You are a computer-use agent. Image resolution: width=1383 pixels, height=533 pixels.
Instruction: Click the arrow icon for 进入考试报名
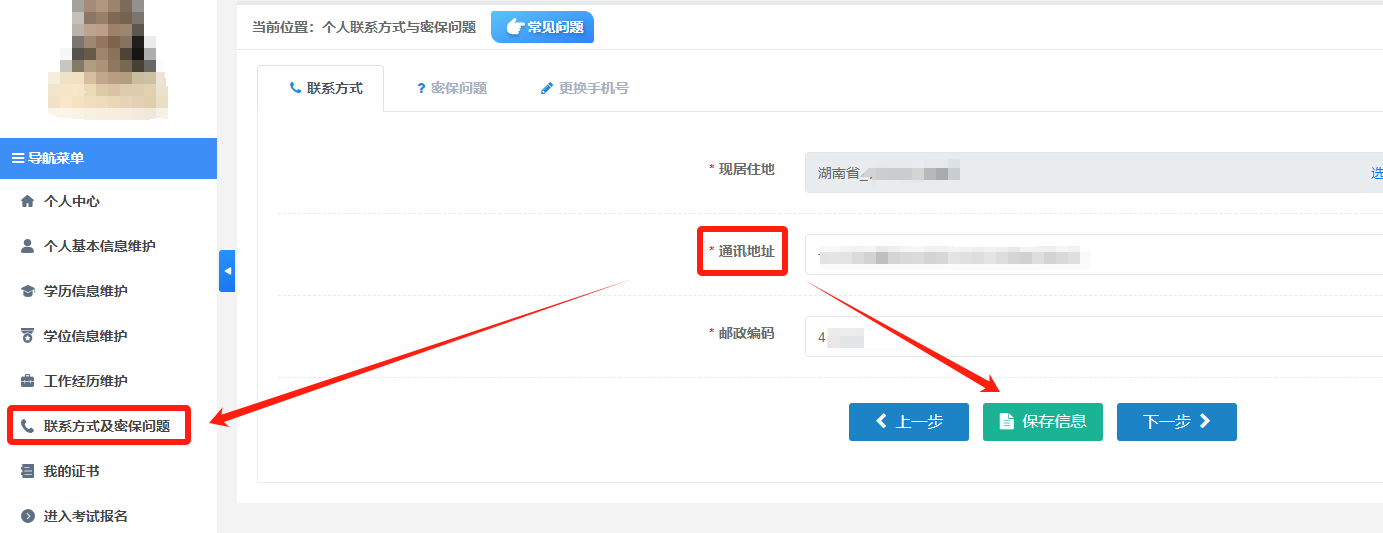27,516
